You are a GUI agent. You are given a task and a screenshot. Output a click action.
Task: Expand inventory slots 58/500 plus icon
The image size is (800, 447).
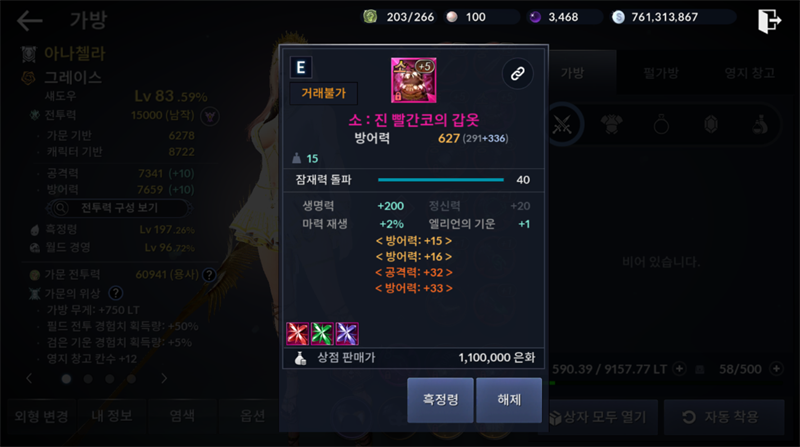tap(776, 368)
